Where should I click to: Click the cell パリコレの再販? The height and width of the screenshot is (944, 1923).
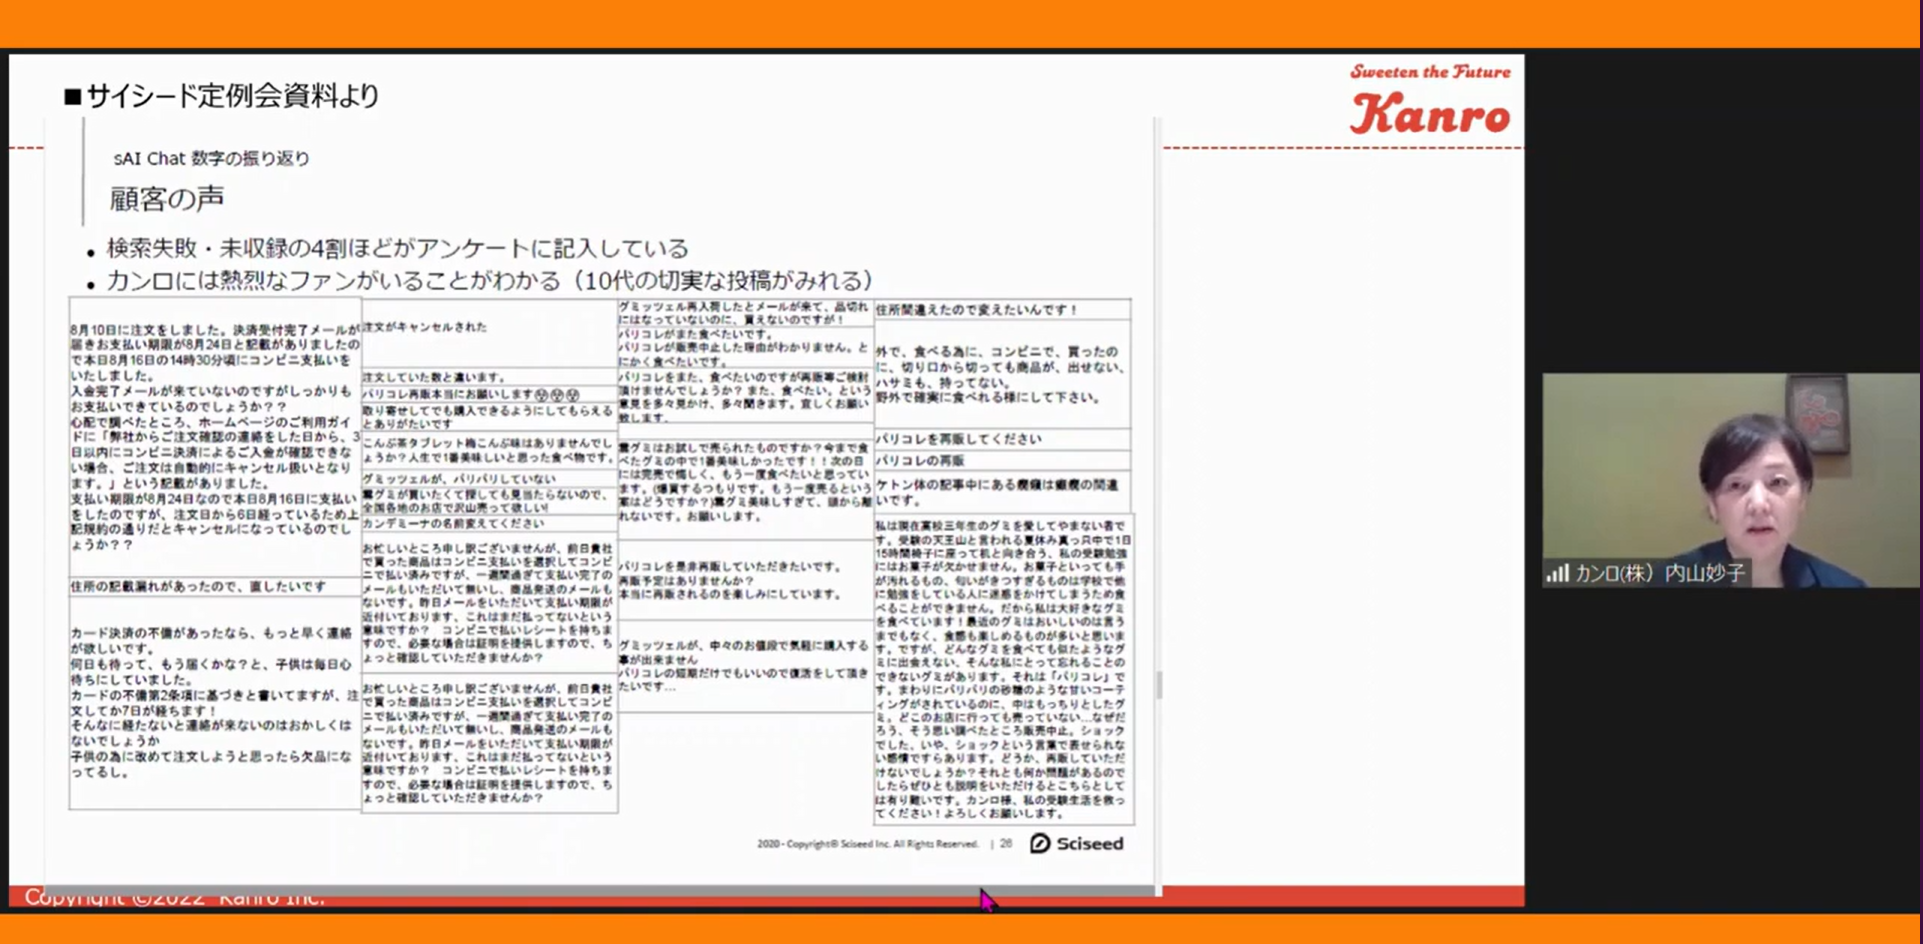click(x=1003, y=461)
